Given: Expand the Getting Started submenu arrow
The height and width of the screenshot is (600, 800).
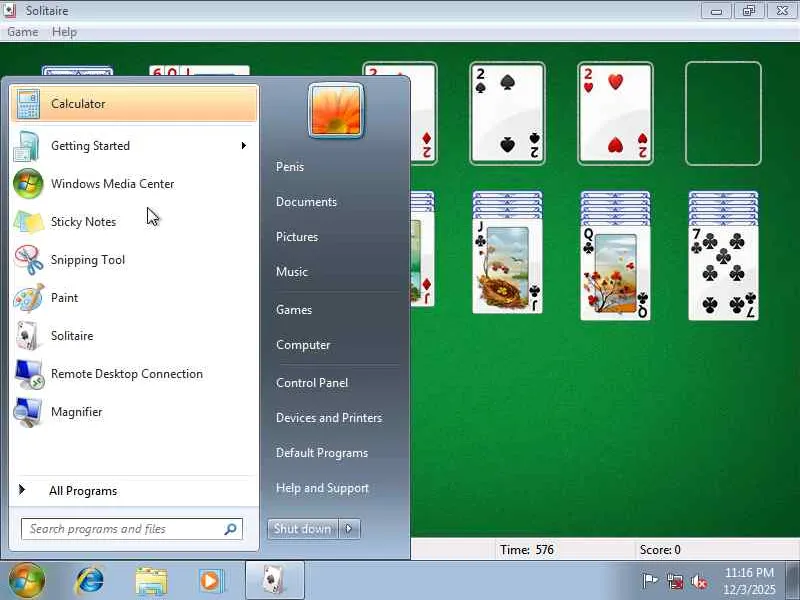Looking at the screenshot, I should 244,146.
